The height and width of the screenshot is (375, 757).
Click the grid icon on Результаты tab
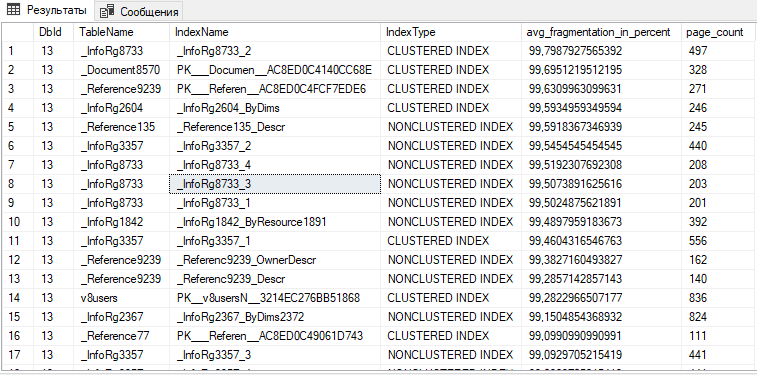click(x=14, y=10)
